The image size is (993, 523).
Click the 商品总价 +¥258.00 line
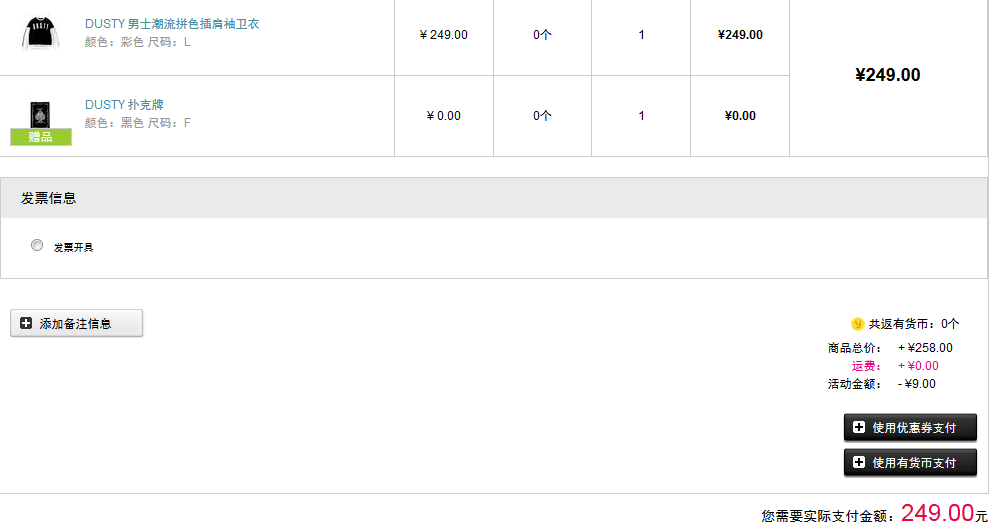click(890, 348)
